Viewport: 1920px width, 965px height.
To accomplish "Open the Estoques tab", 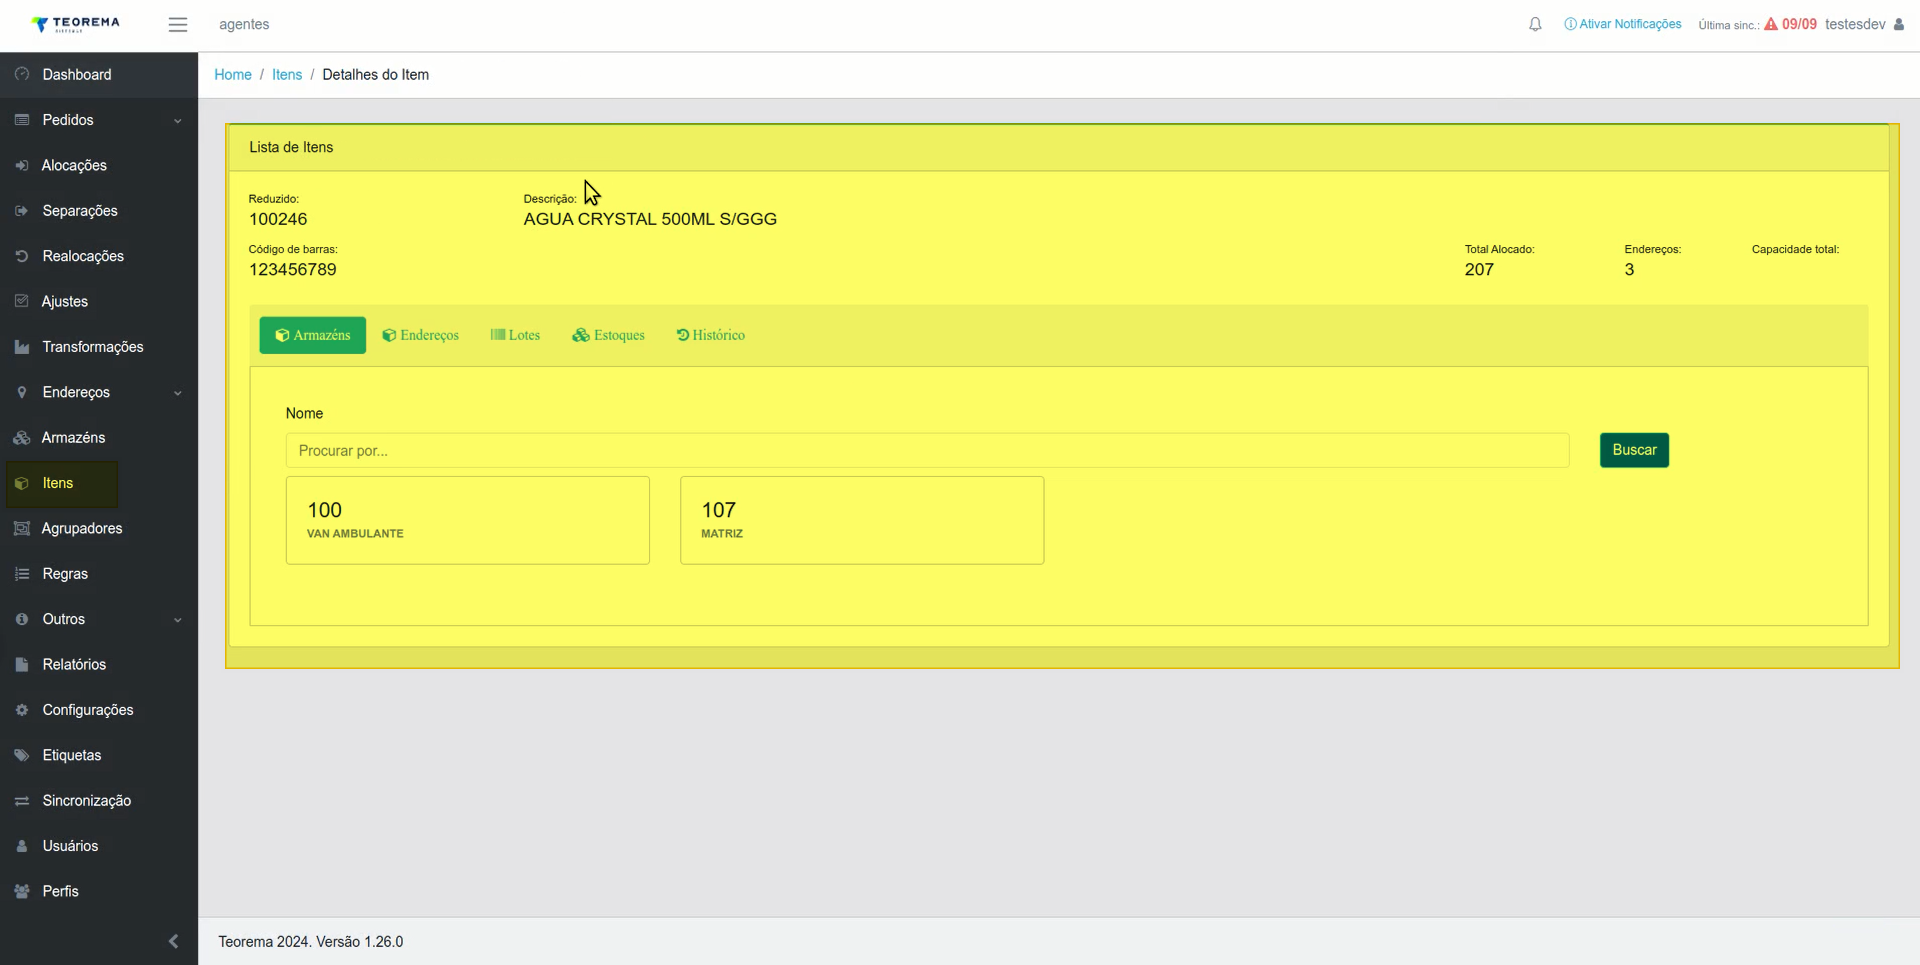I will click(x=608, y=335).
